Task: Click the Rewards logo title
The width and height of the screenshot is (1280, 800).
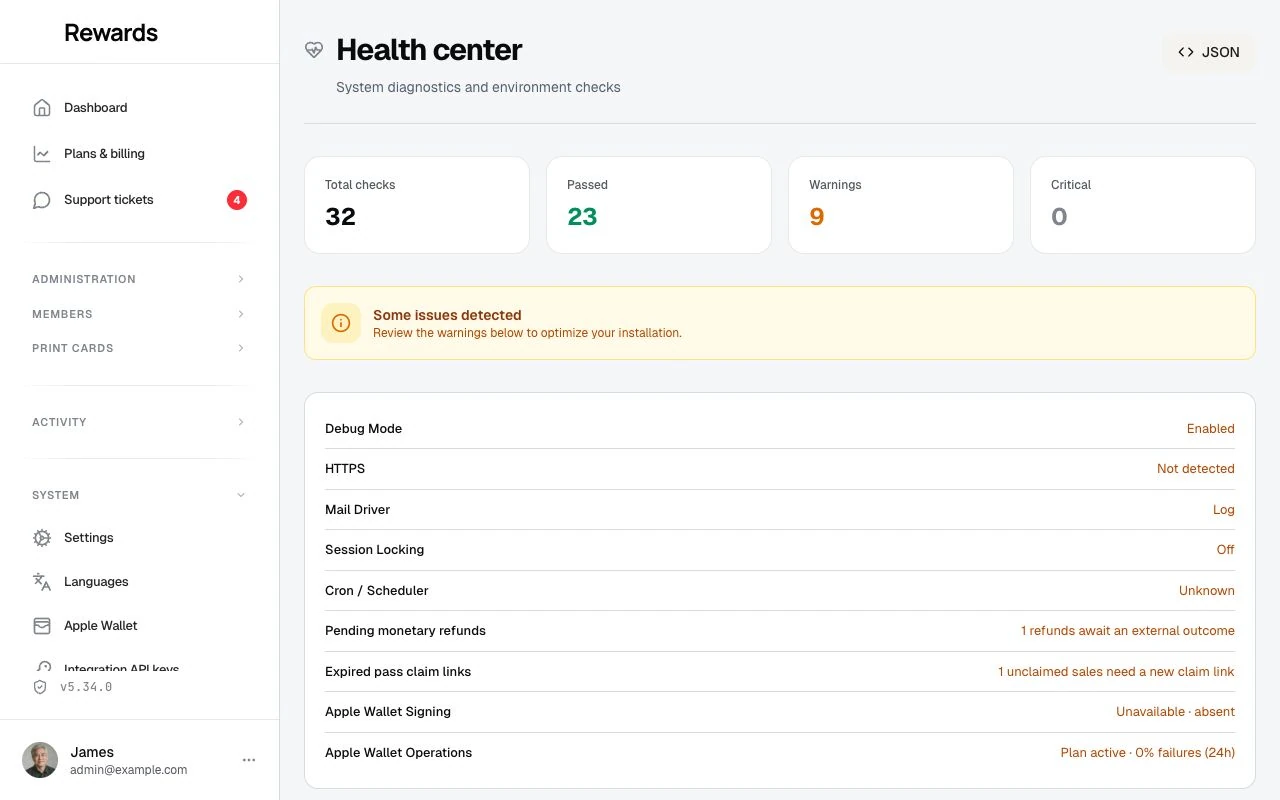Action: tap(111, 33)
